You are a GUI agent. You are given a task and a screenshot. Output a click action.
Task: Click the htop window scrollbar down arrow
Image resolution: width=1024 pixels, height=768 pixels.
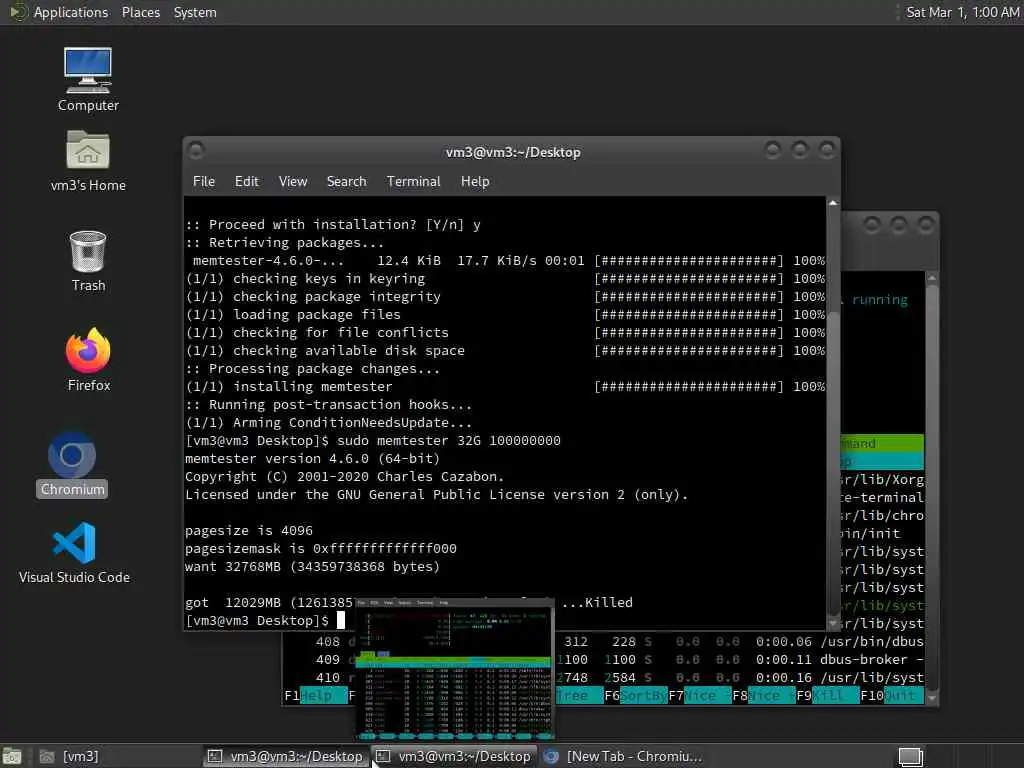[932, 698]
